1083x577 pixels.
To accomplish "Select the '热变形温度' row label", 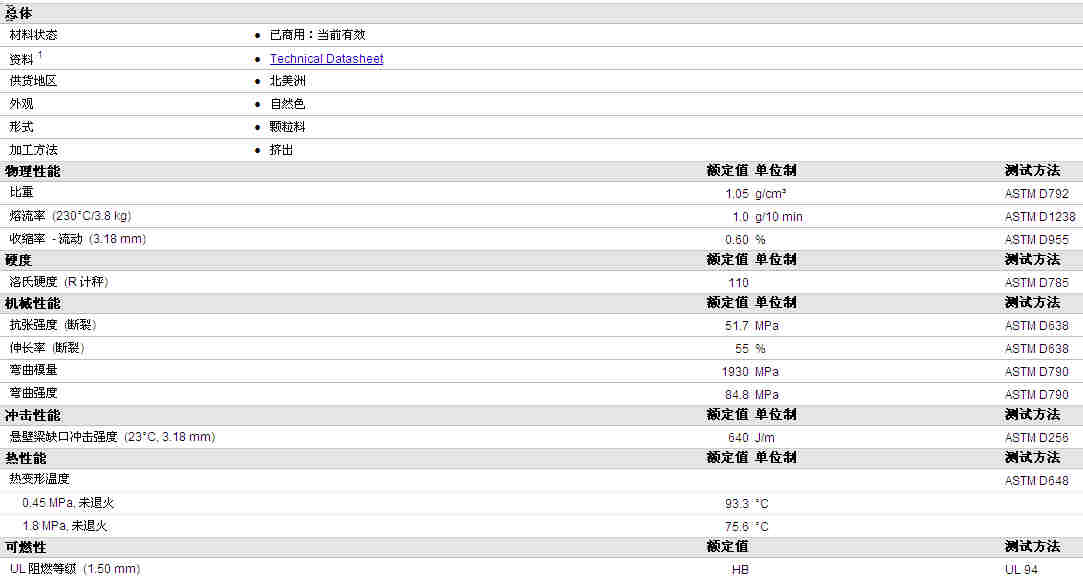I will coord(39,479).
